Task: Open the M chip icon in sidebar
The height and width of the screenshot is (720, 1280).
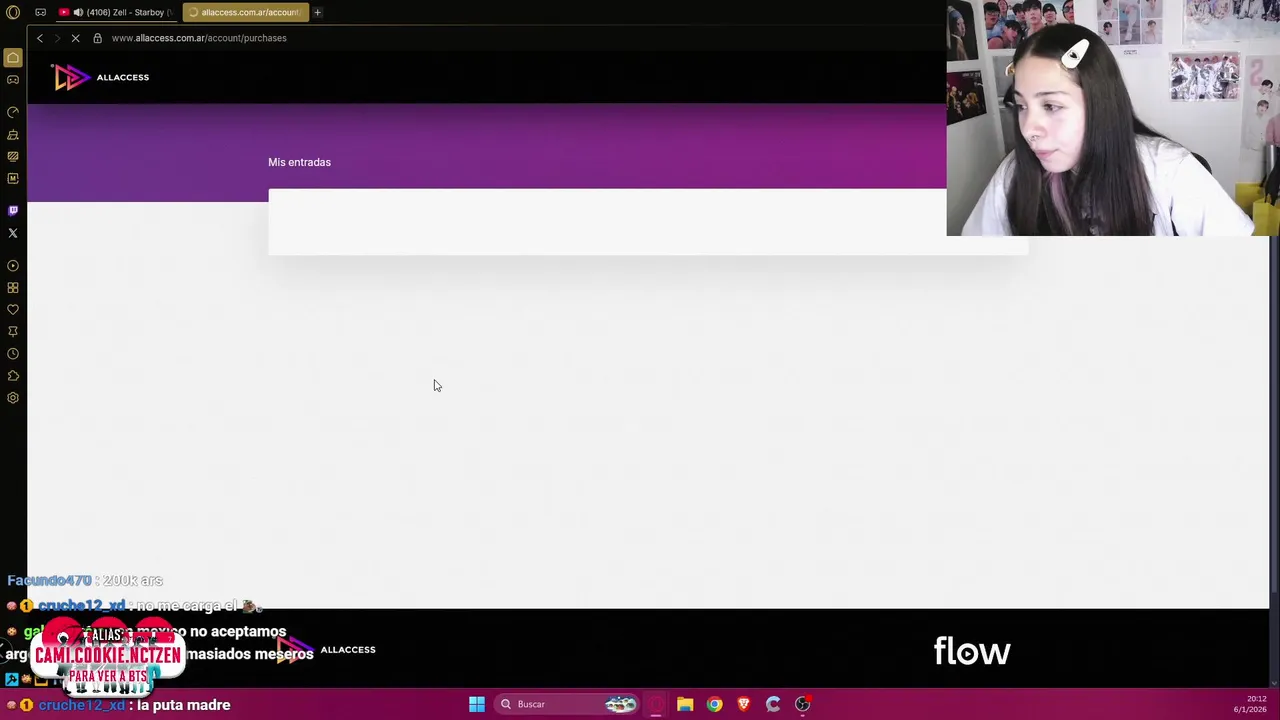Action: pyautogui.click(x=13, y=178)
